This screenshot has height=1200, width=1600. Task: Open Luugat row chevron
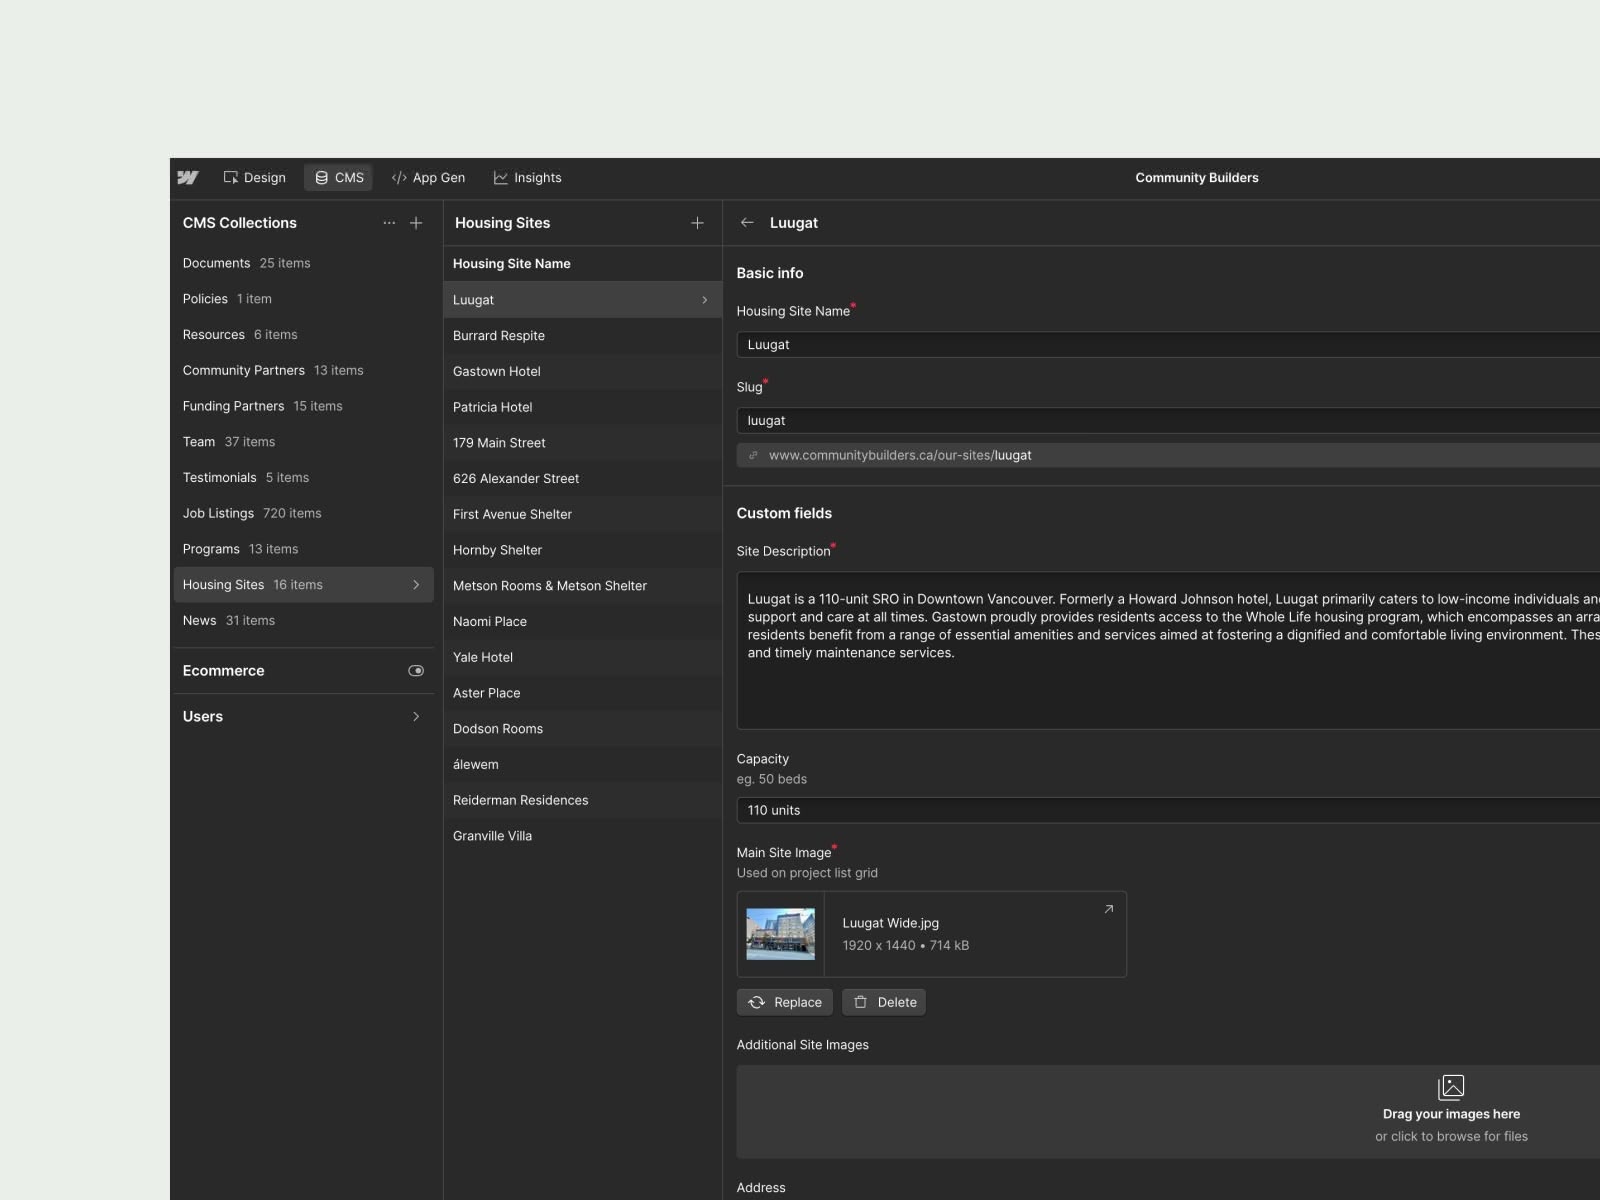pos(704,300)
